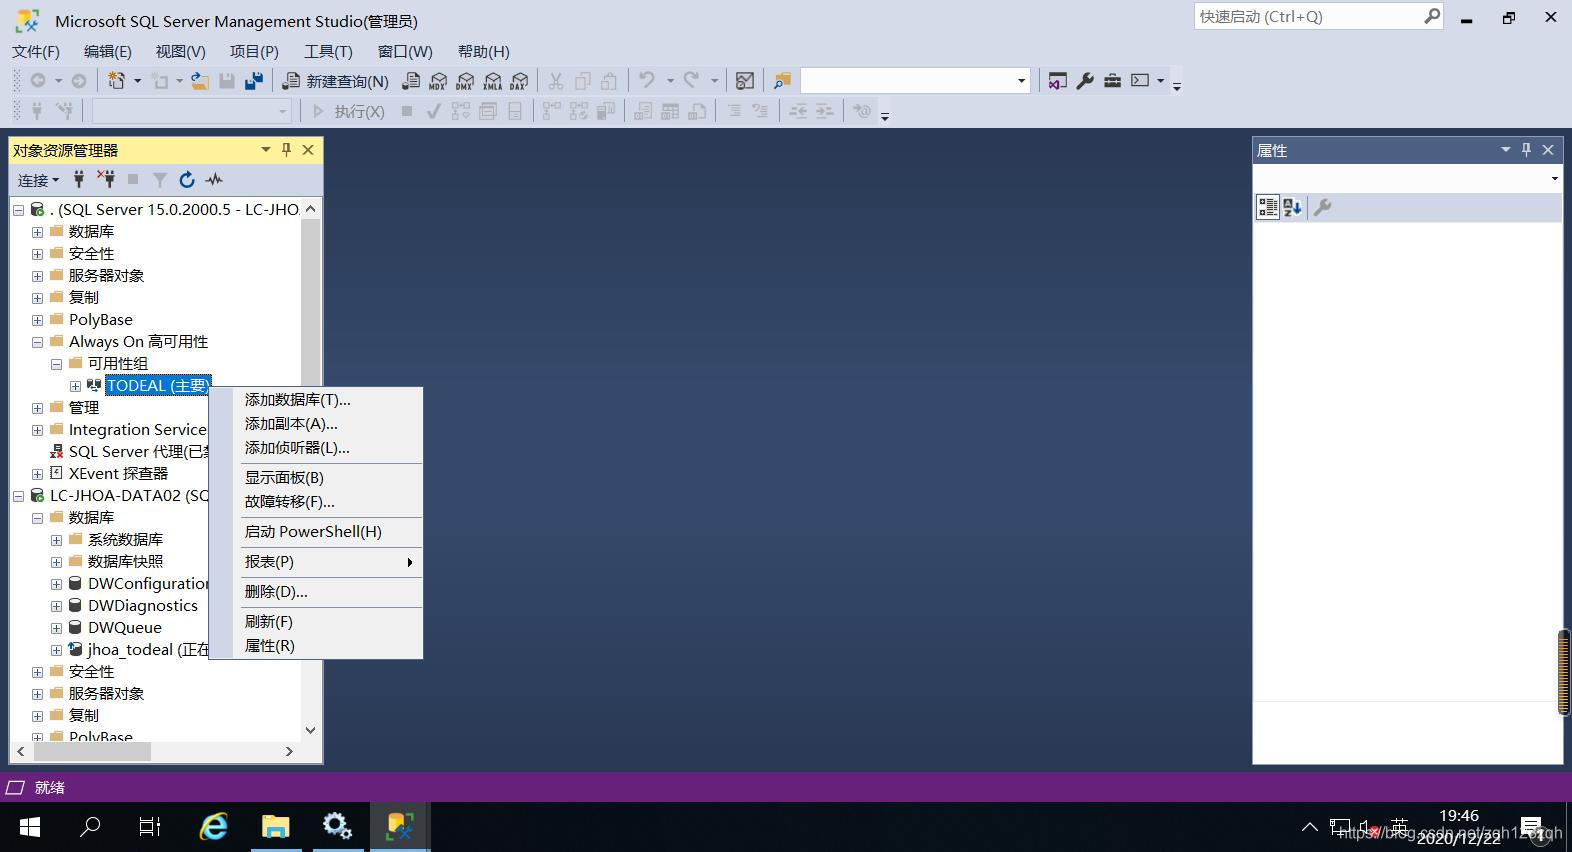Pin the Object Explorer panel

[x=286, y=149]
